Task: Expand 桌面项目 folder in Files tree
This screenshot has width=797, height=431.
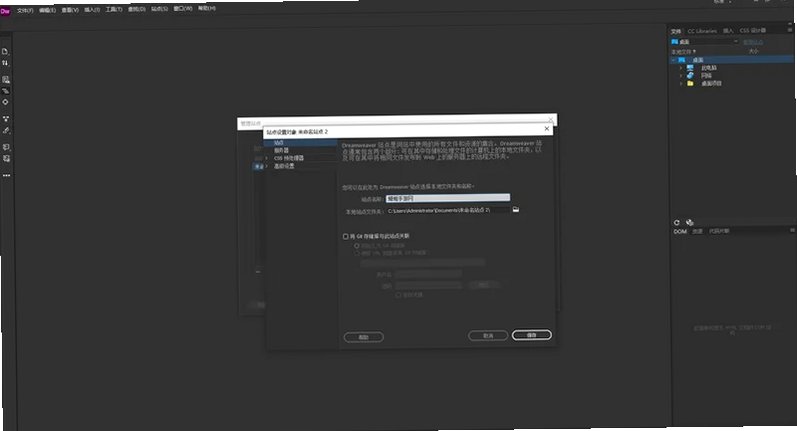Action: point(681,84)
